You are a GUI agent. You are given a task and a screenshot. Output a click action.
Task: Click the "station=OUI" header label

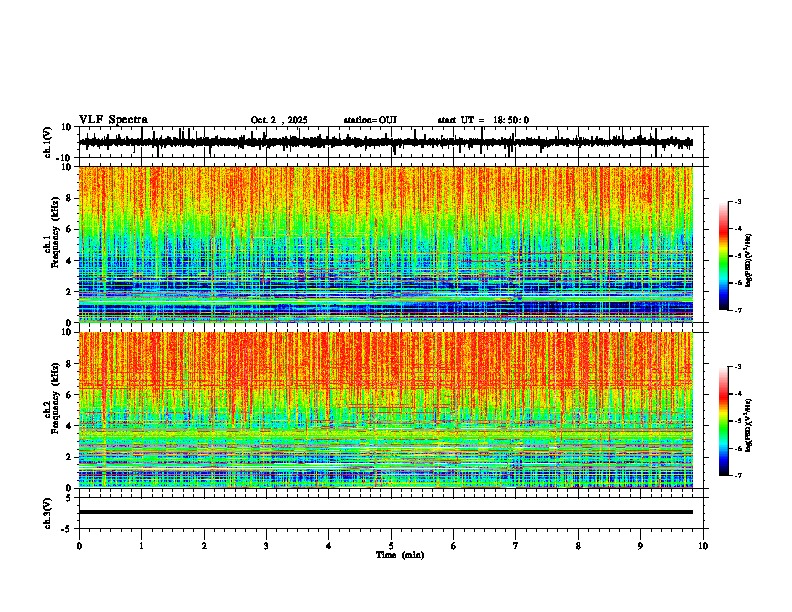pyautogui.click(x=370, y=120)
